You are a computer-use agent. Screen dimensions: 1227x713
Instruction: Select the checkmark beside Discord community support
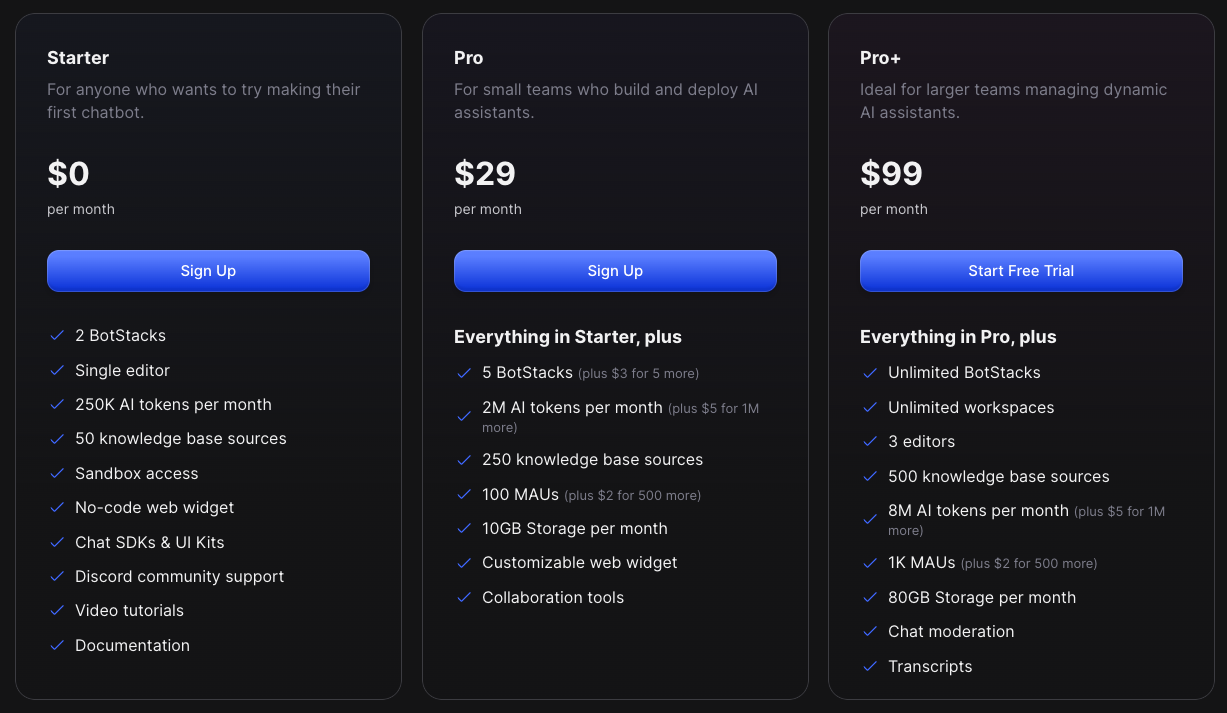pyautogui.click(x=57, y=577)
